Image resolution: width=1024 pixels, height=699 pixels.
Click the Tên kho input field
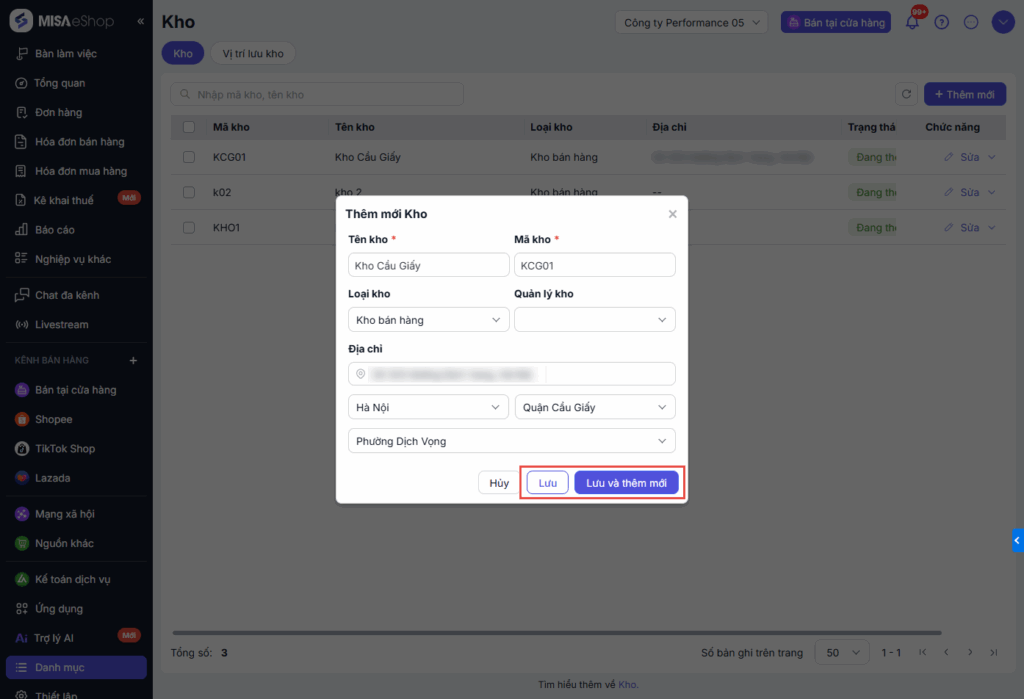429,265
